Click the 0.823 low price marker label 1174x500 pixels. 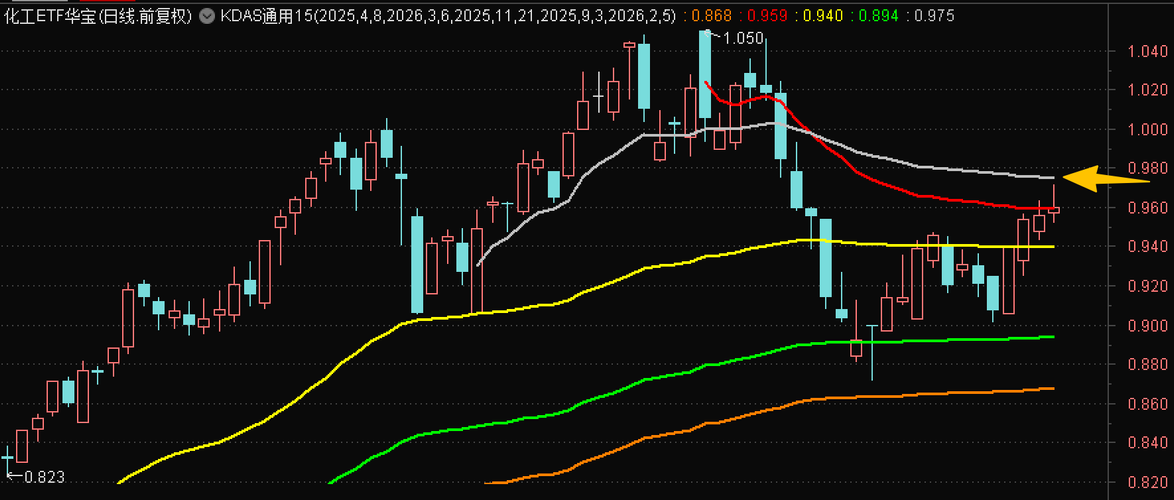(x=45, y=477)
